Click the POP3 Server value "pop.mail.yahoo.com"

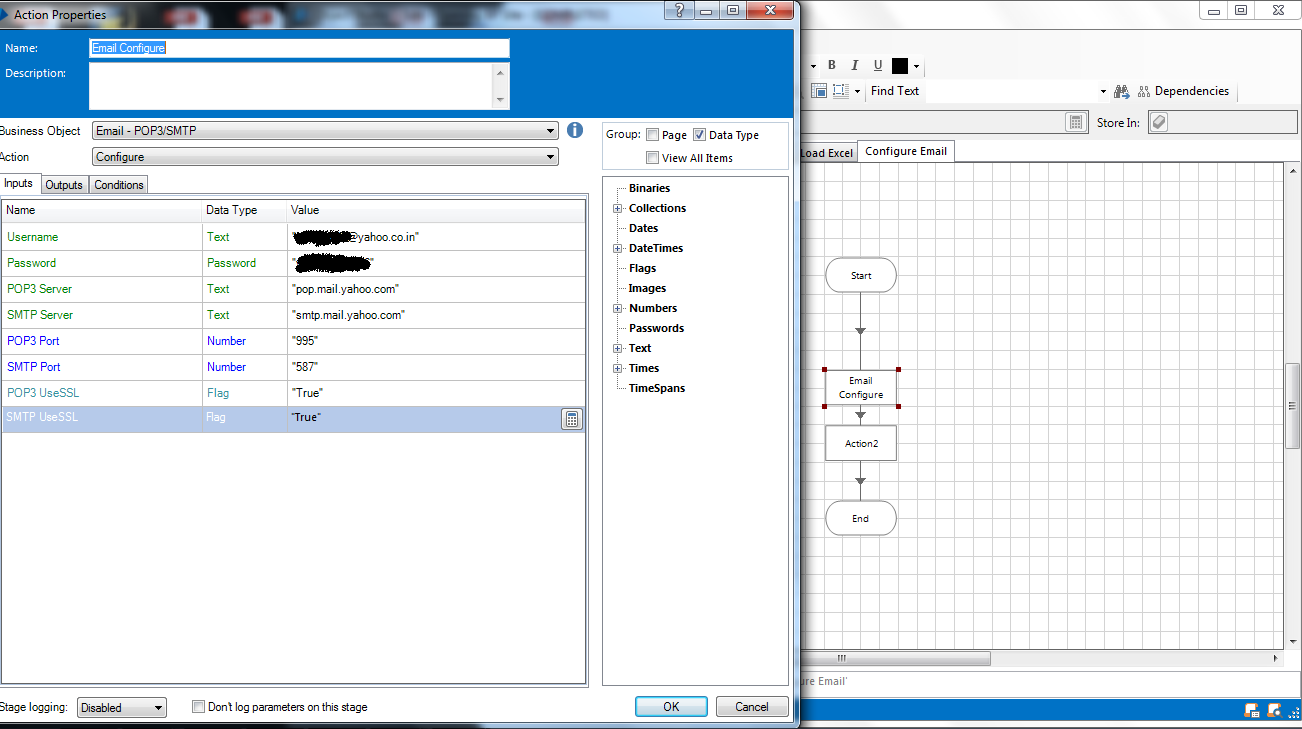click(345, 289)
